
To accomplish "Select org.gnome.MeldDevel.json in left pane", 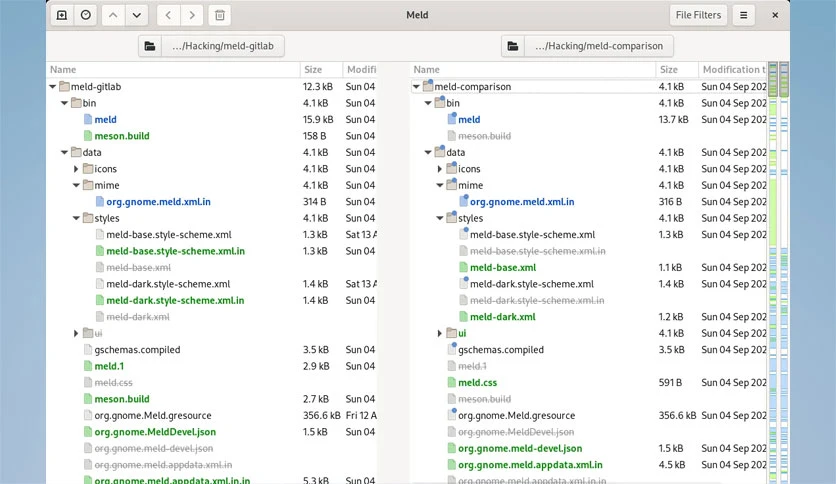I will [155, 432].
